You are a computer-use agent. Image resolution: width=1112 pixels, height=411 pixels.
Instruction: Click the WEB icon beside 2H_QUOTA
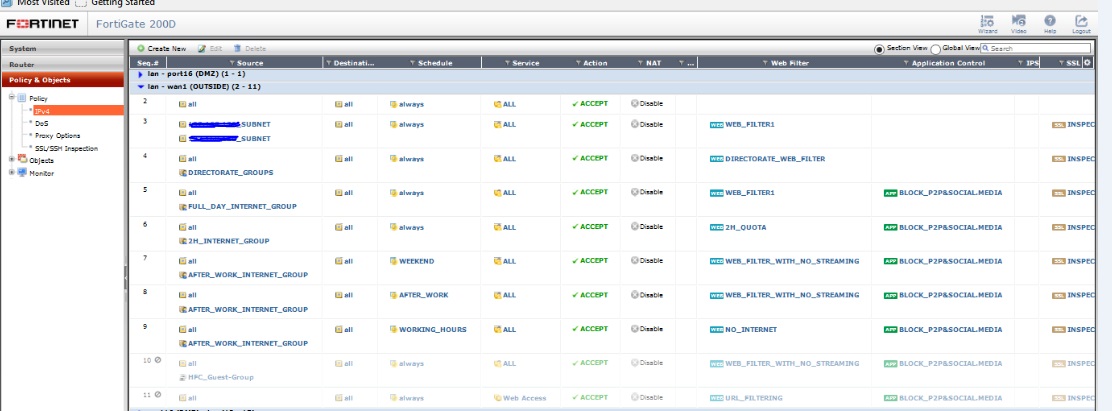[x=716, y=227]
